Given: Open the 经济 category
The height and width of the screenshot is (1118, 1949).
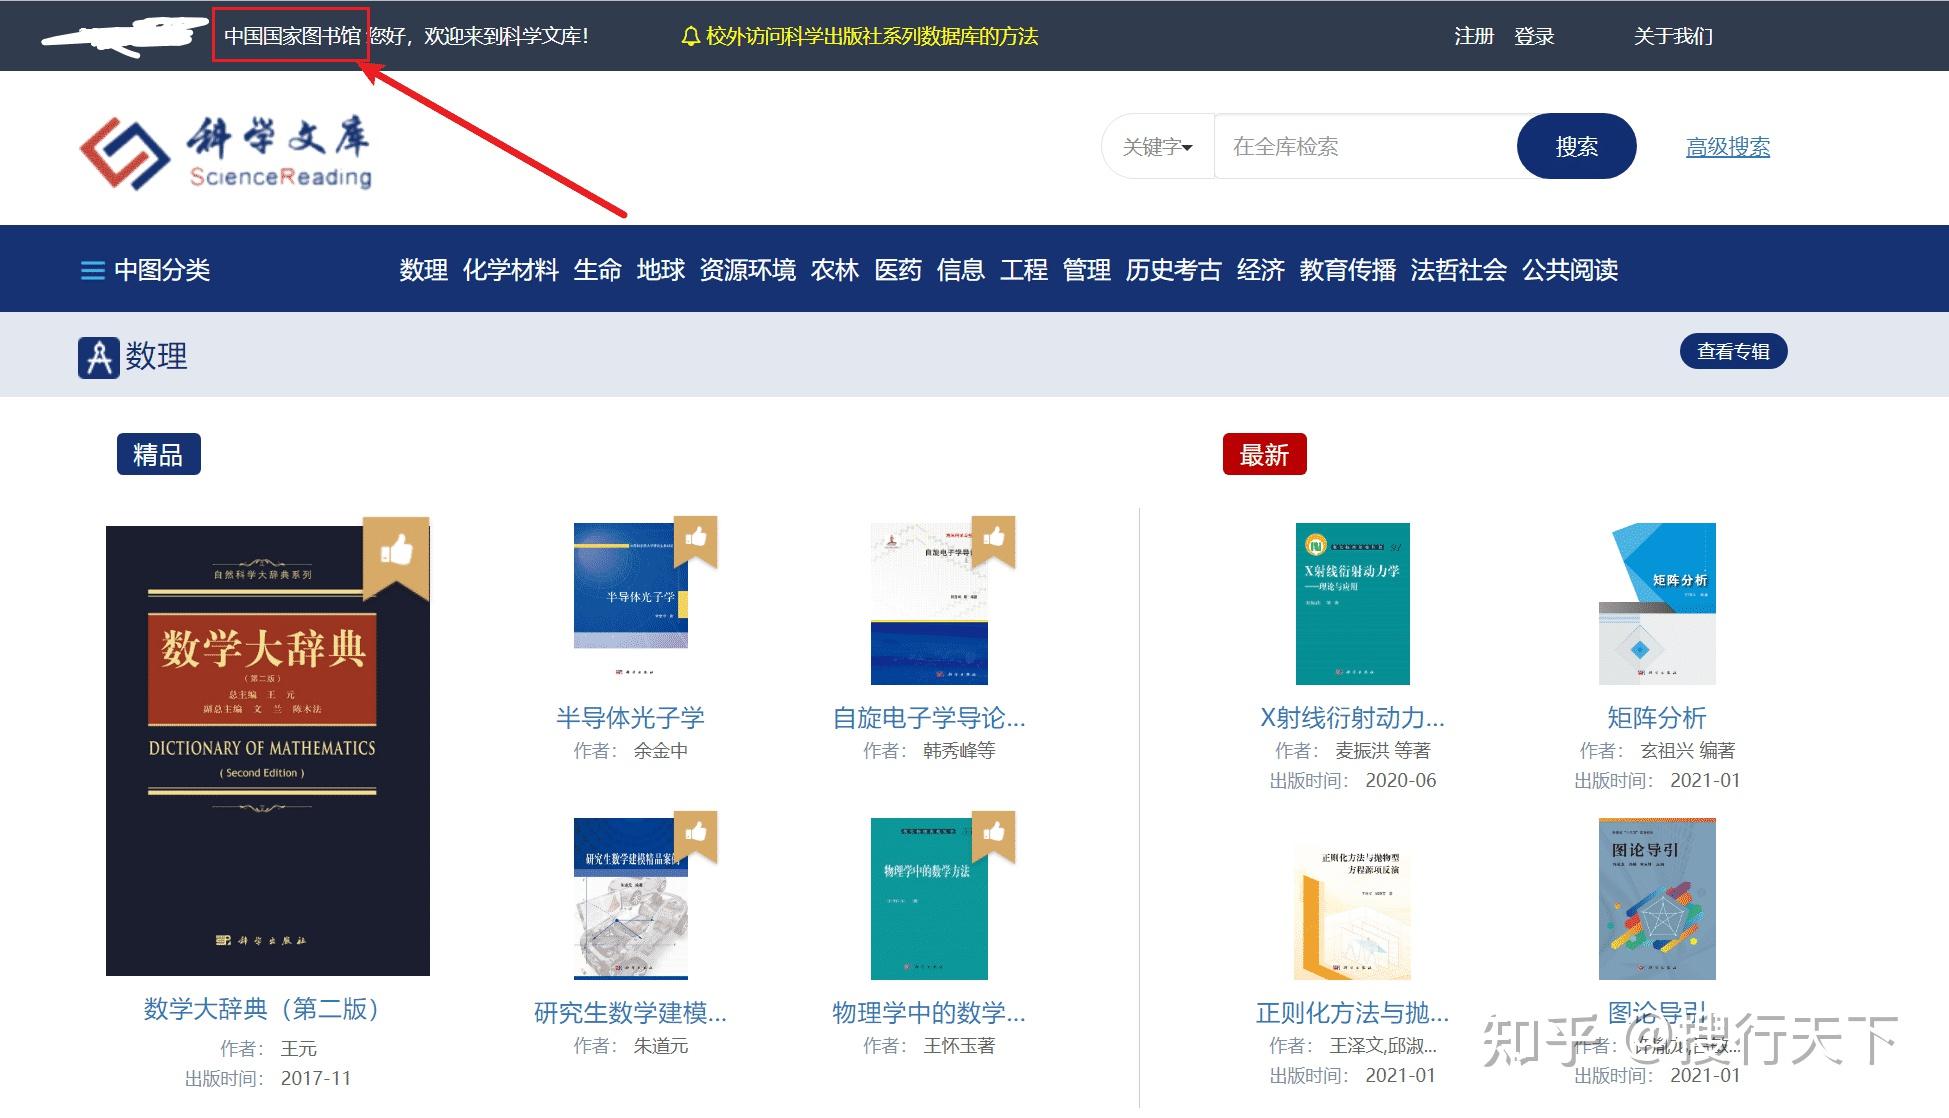Looking at the screenshot, I should click(x=1261, y=270).
